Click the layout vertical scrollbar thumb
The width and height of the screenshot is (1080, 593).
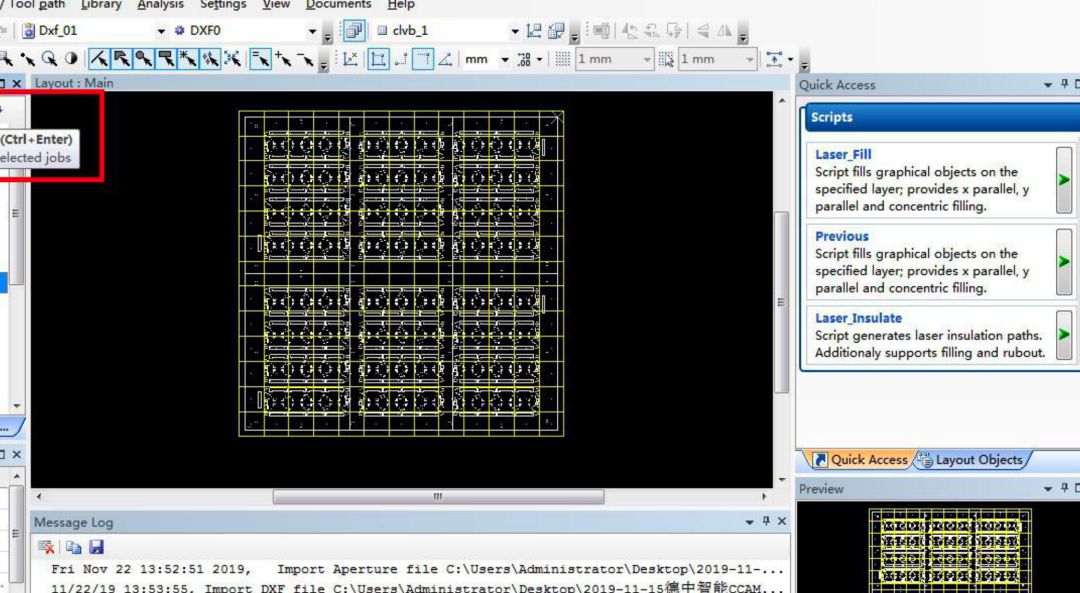click(x=782, y=302)
